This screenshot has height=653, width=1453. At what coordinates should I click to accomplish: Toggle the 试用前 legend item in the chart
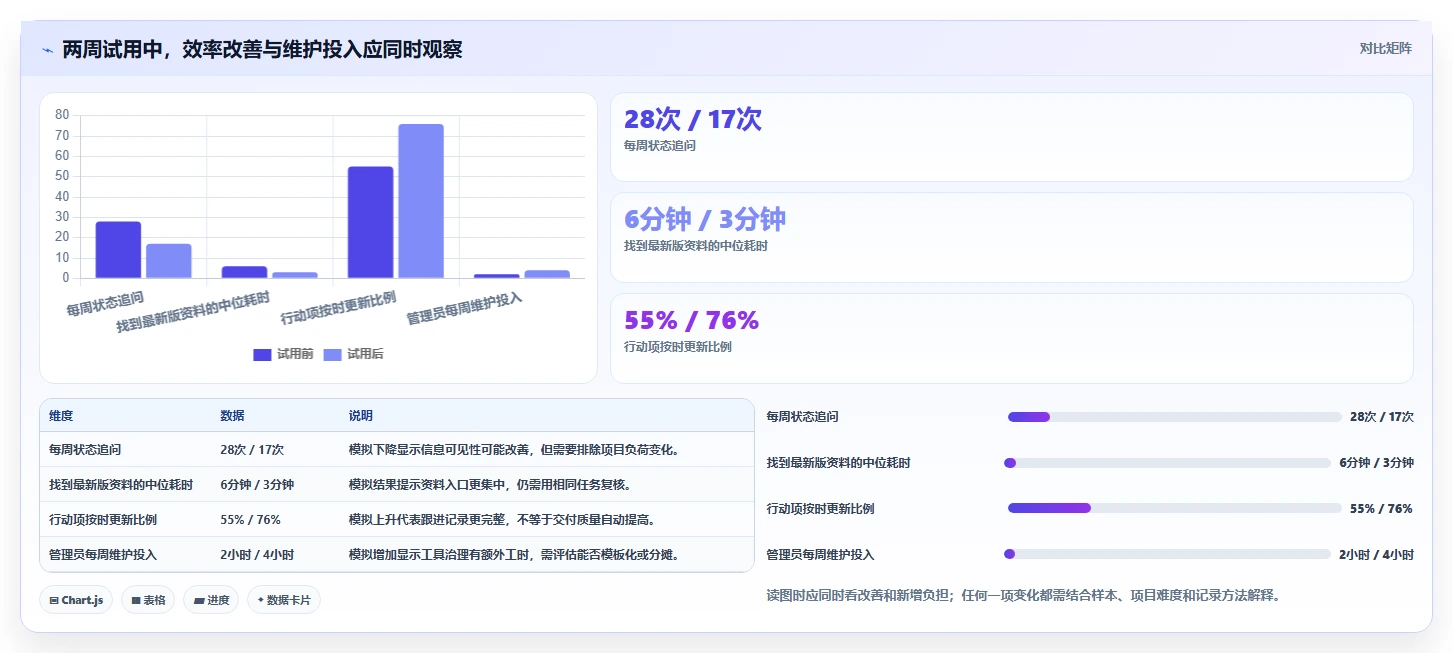point(283,354)
